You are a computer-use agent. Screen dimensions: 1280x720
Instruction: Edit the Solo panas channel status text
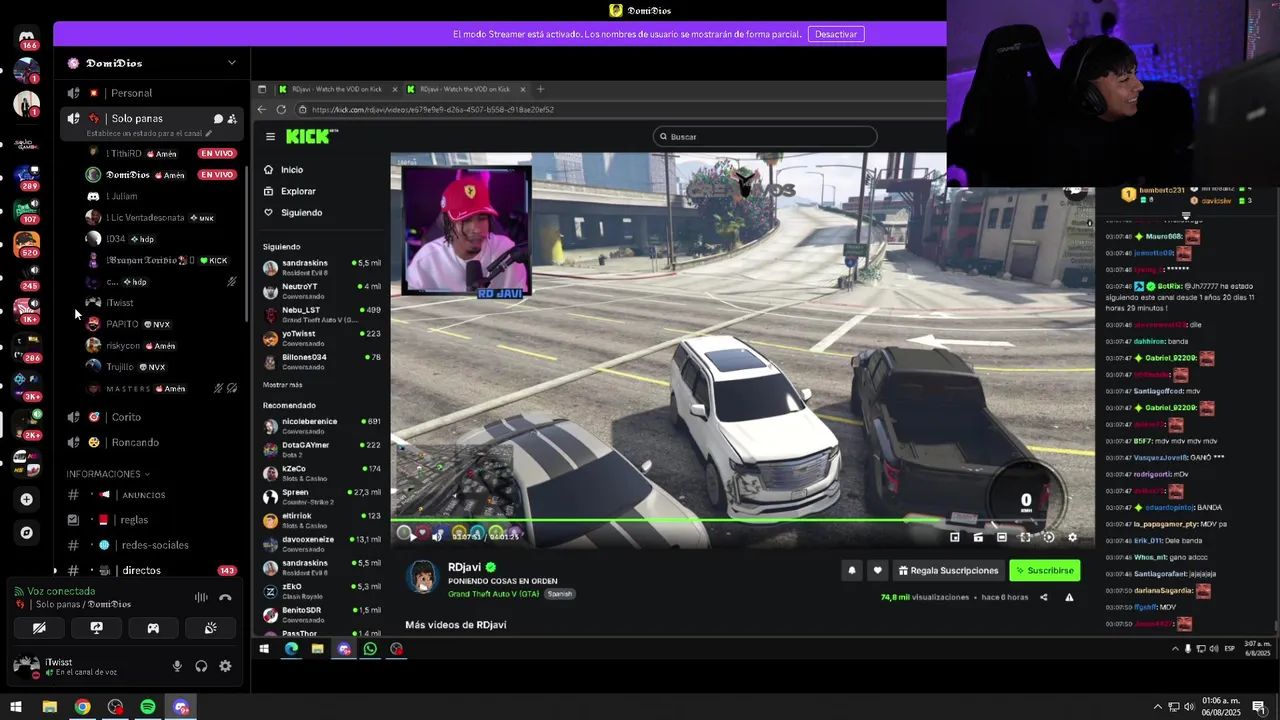(x=149, y=133)
